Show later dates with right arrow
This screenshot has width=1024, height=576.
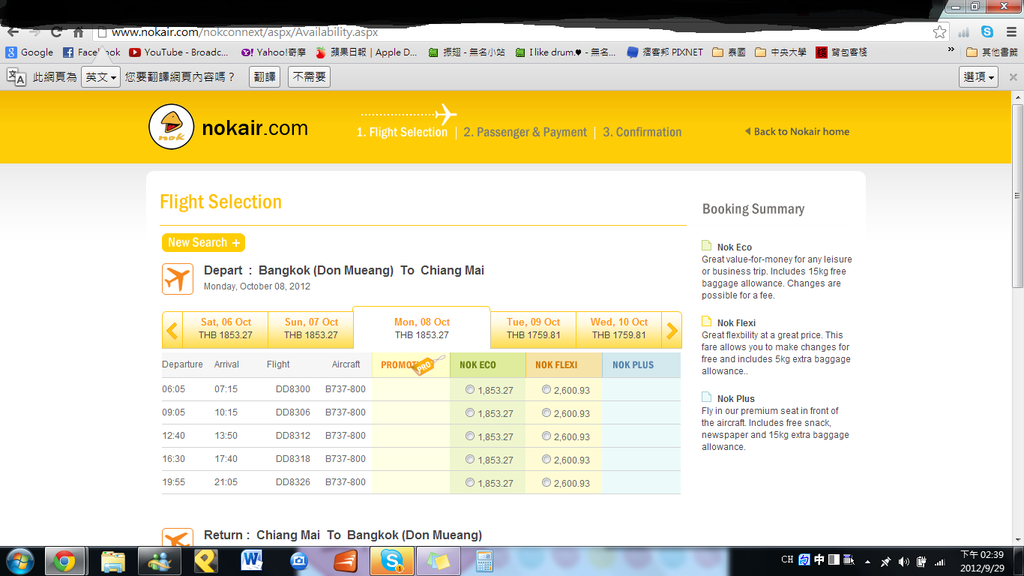click(x=672, y=330)
